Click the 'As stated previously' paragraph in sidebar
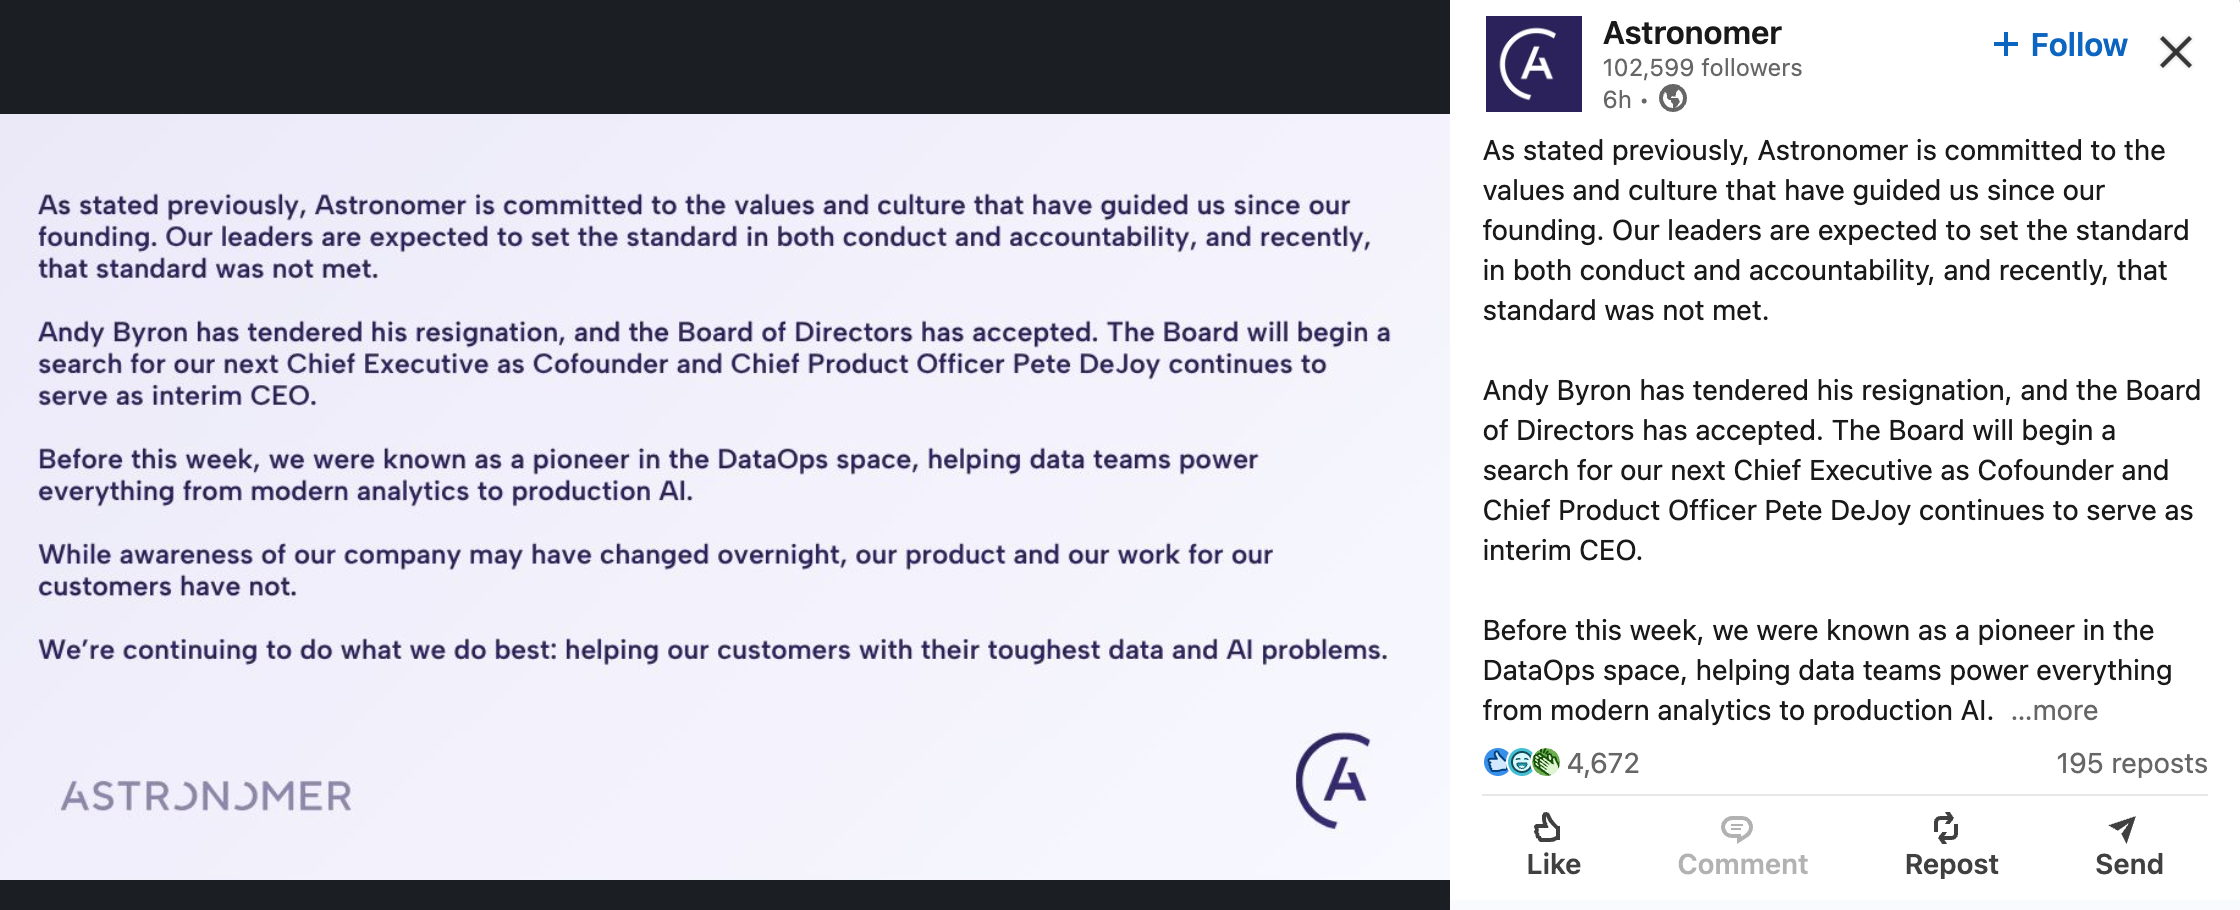 click(x=1836, y=230)
